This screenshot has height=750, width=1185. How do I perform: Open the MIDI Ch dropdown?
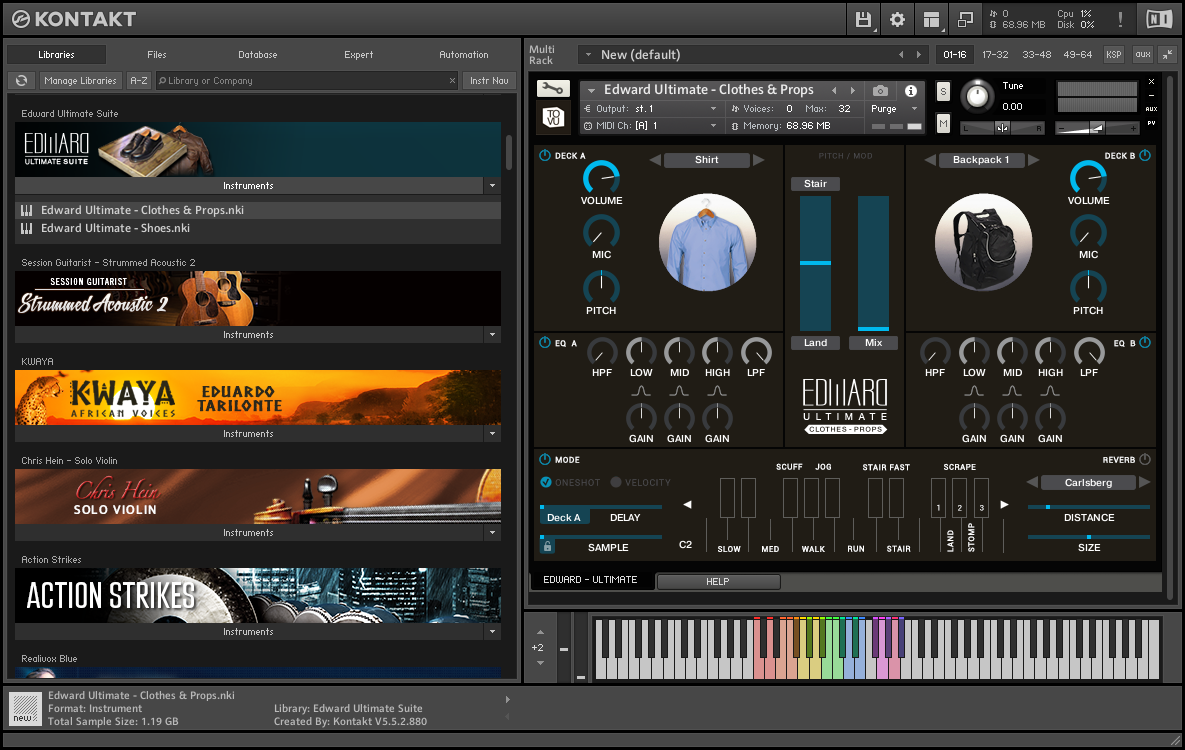tap(713, 126)
